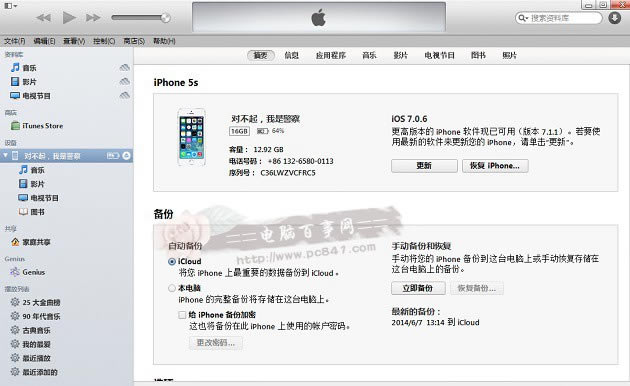
Task: Switch to the 照片 tab
Action: coord(509,55)
